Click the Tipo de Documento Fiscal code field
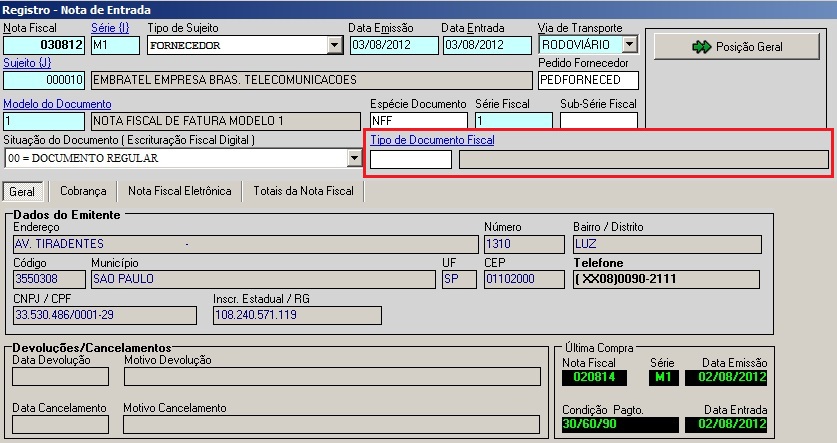Viewport: 837px width, 443px height. pos(411,160)
